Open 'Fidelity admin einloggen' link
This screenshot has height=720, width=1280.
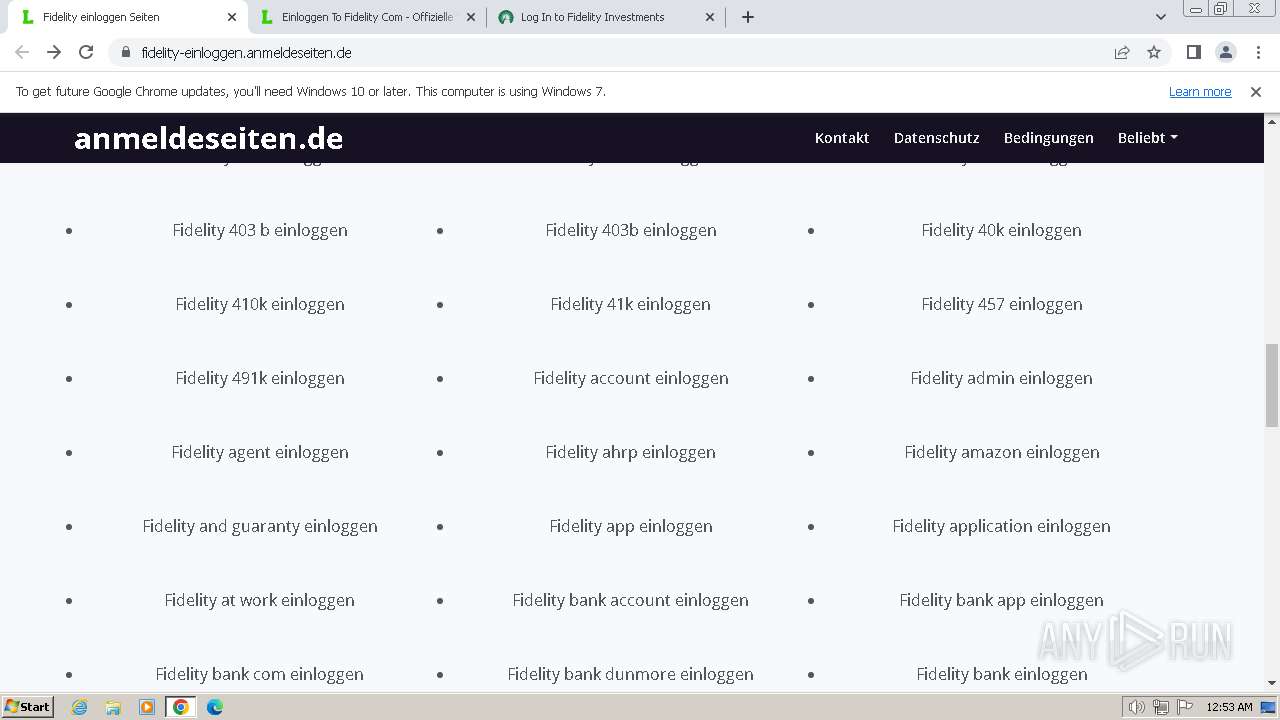pos(1001,378)
